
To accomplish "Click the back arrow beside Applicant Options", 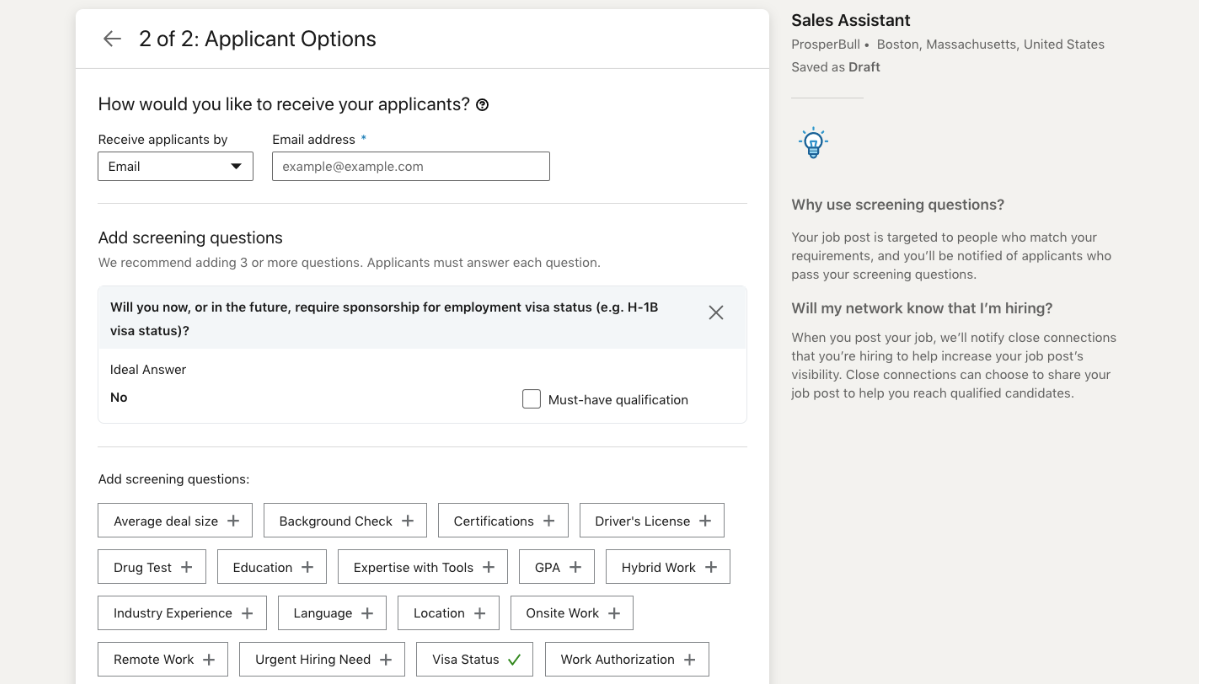I will point(107,38).
